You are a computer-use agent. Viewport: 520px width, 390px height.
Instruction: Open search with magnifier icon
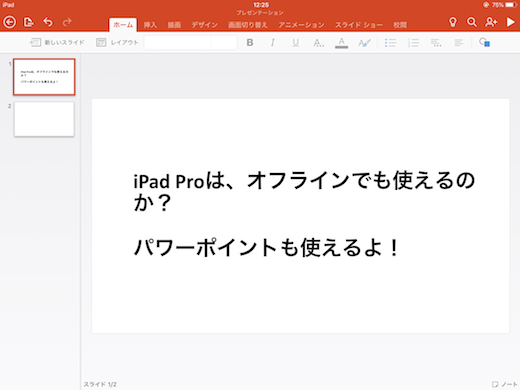pos(471,22)
